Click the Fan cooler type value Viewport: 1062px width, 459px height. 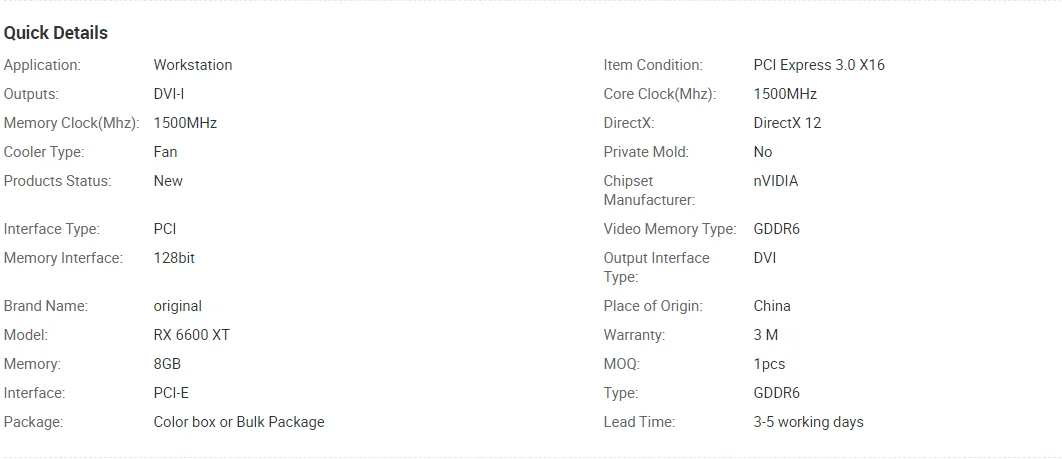[165, 152]
